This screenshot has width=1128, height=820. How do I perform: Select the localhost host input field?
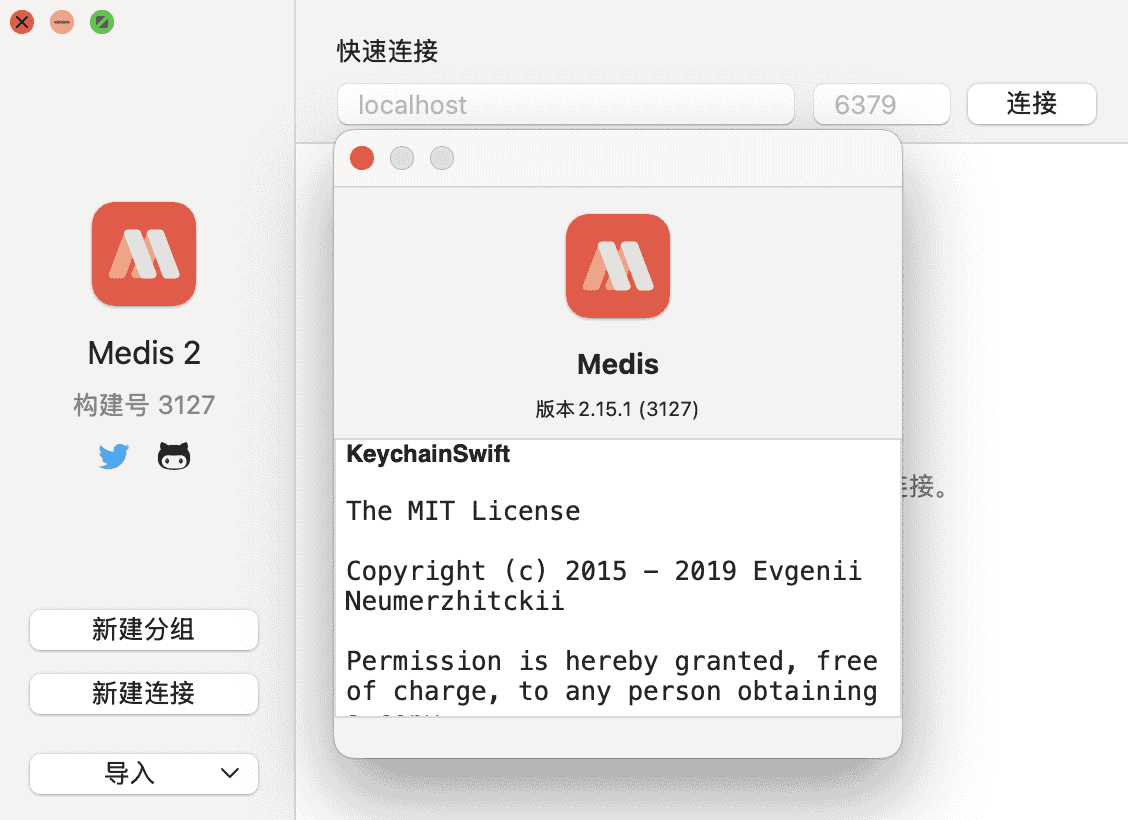coord(565,104)
